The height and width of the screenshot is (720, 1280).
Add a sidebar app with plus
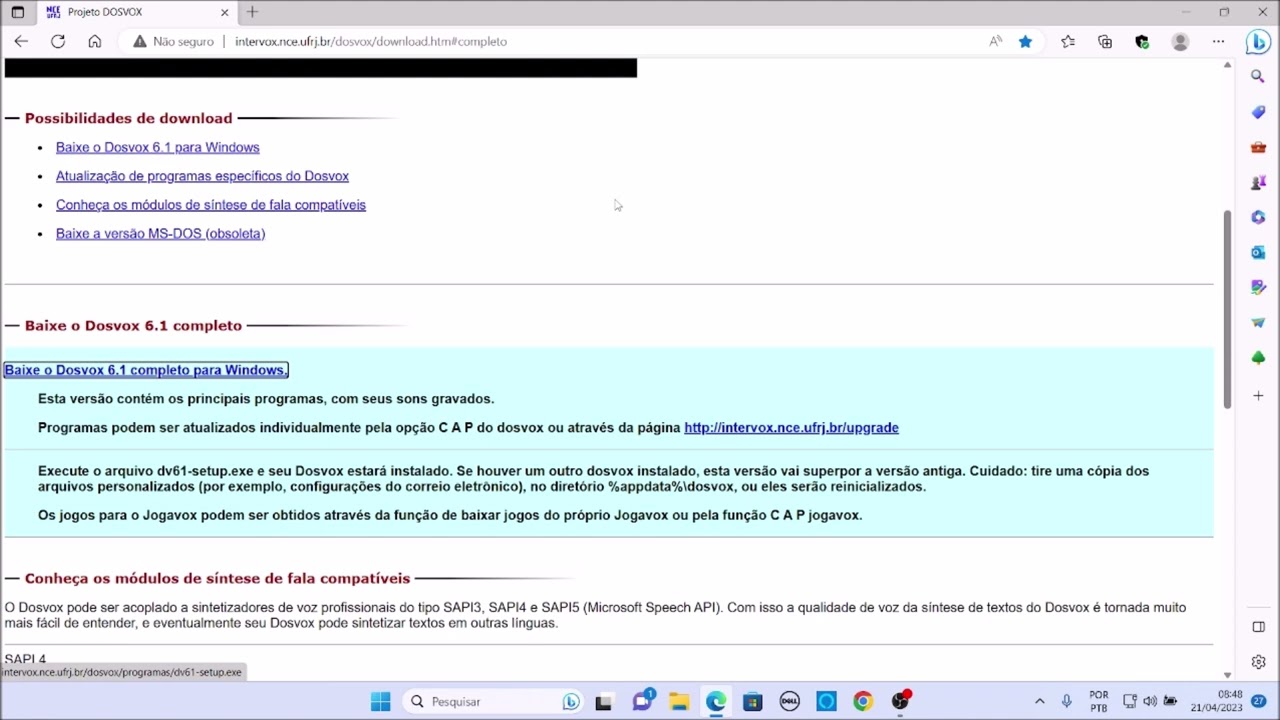click(1258, 396)
